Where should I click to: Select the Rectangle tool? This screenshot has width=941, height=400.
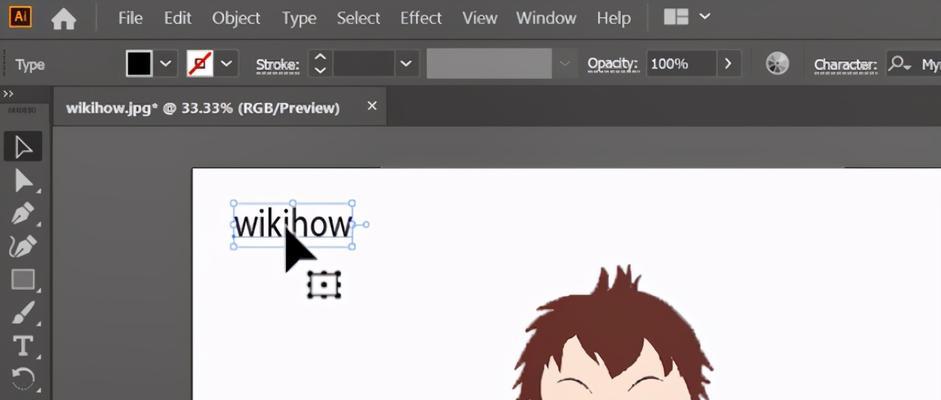23,279
